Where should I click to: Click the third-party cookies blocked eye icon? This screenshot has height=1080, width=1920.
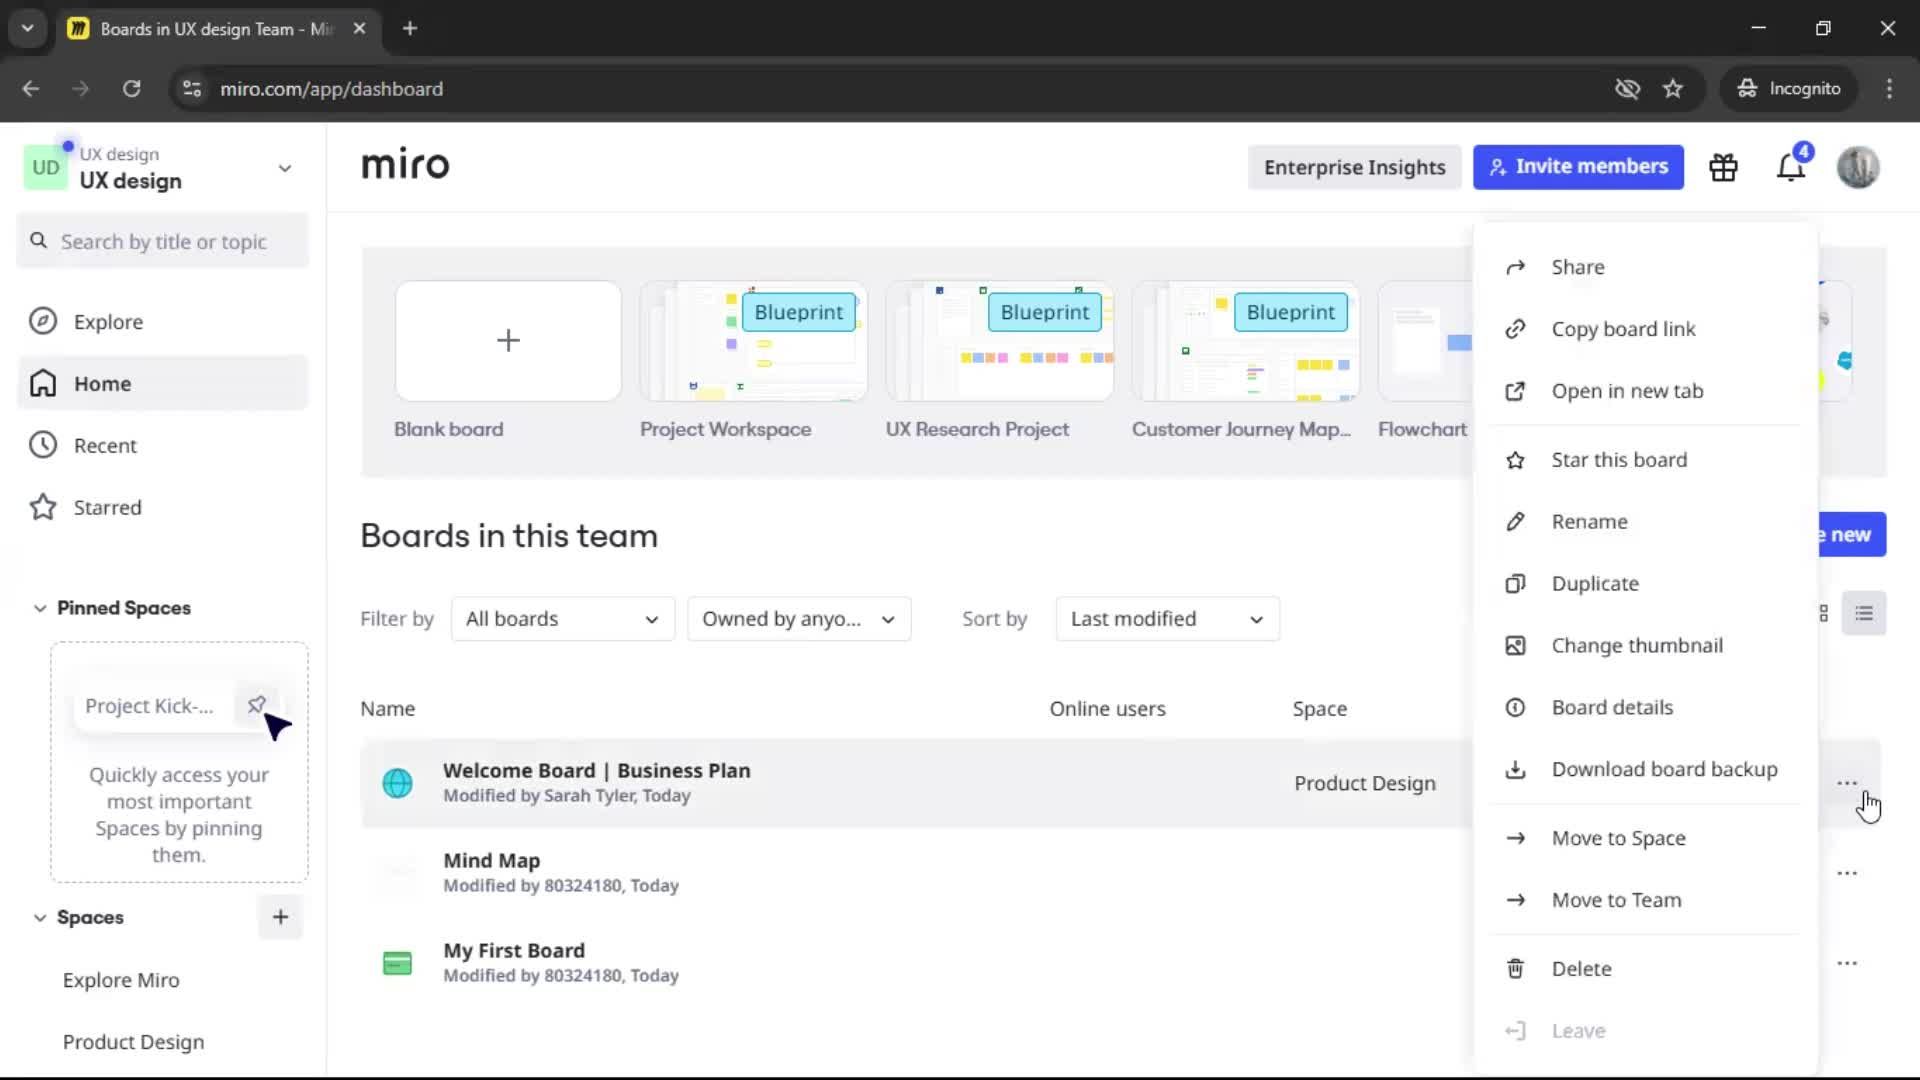[x=1627, y=89]
